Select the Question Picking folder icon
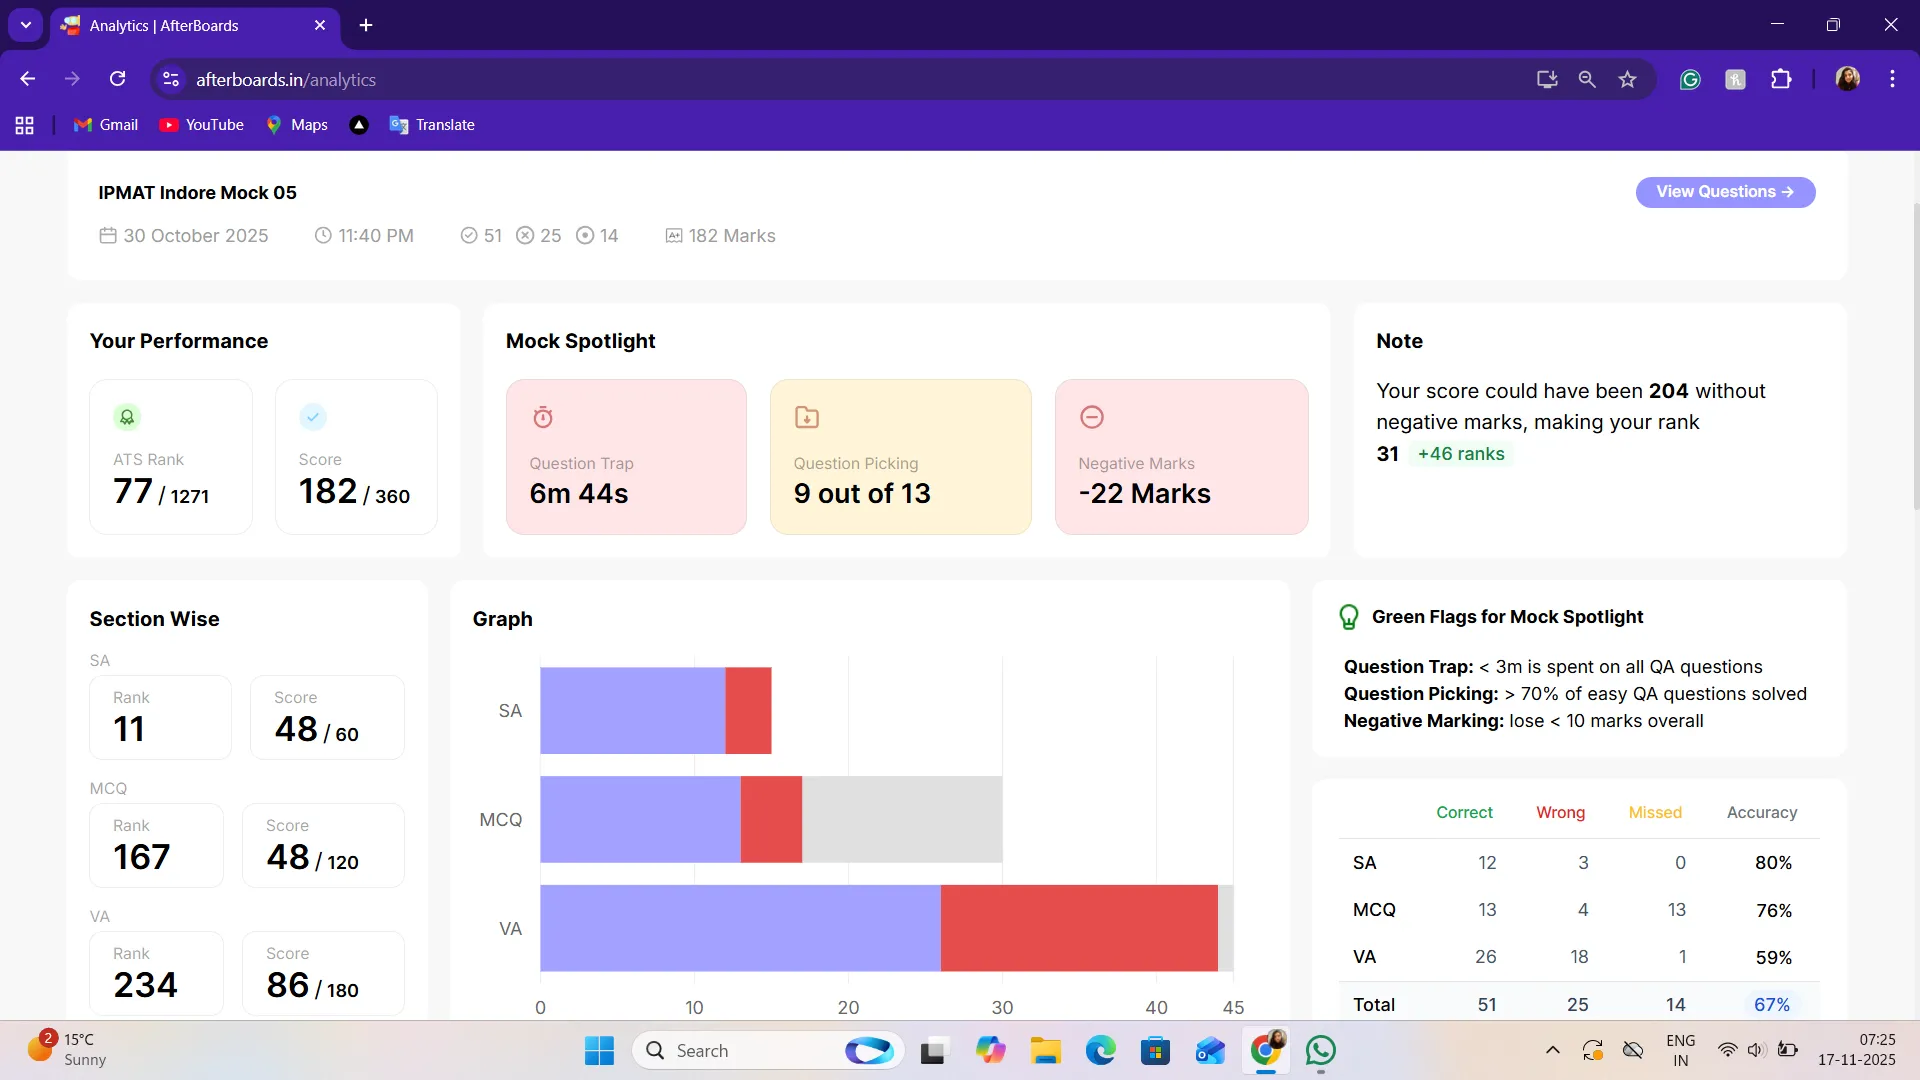1920x1080 pixels. [x=807, y=417]
